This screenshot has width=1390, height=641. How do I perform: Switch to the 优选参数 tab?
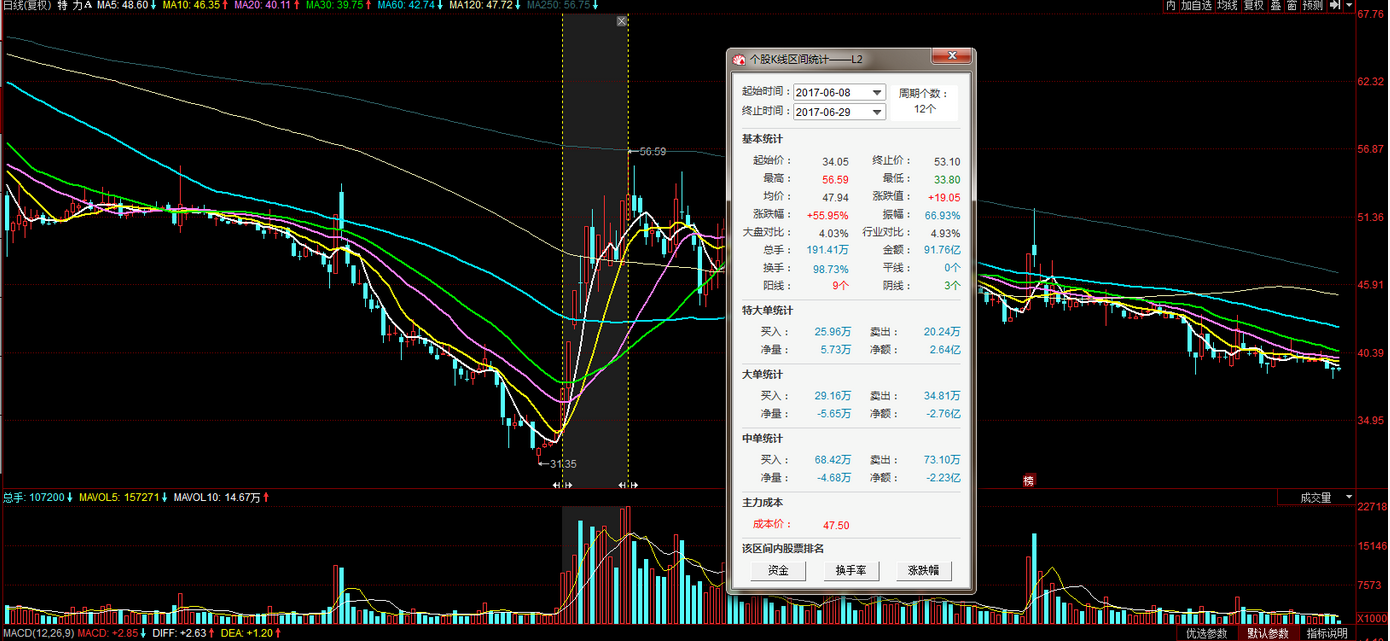coord(1206,633)
